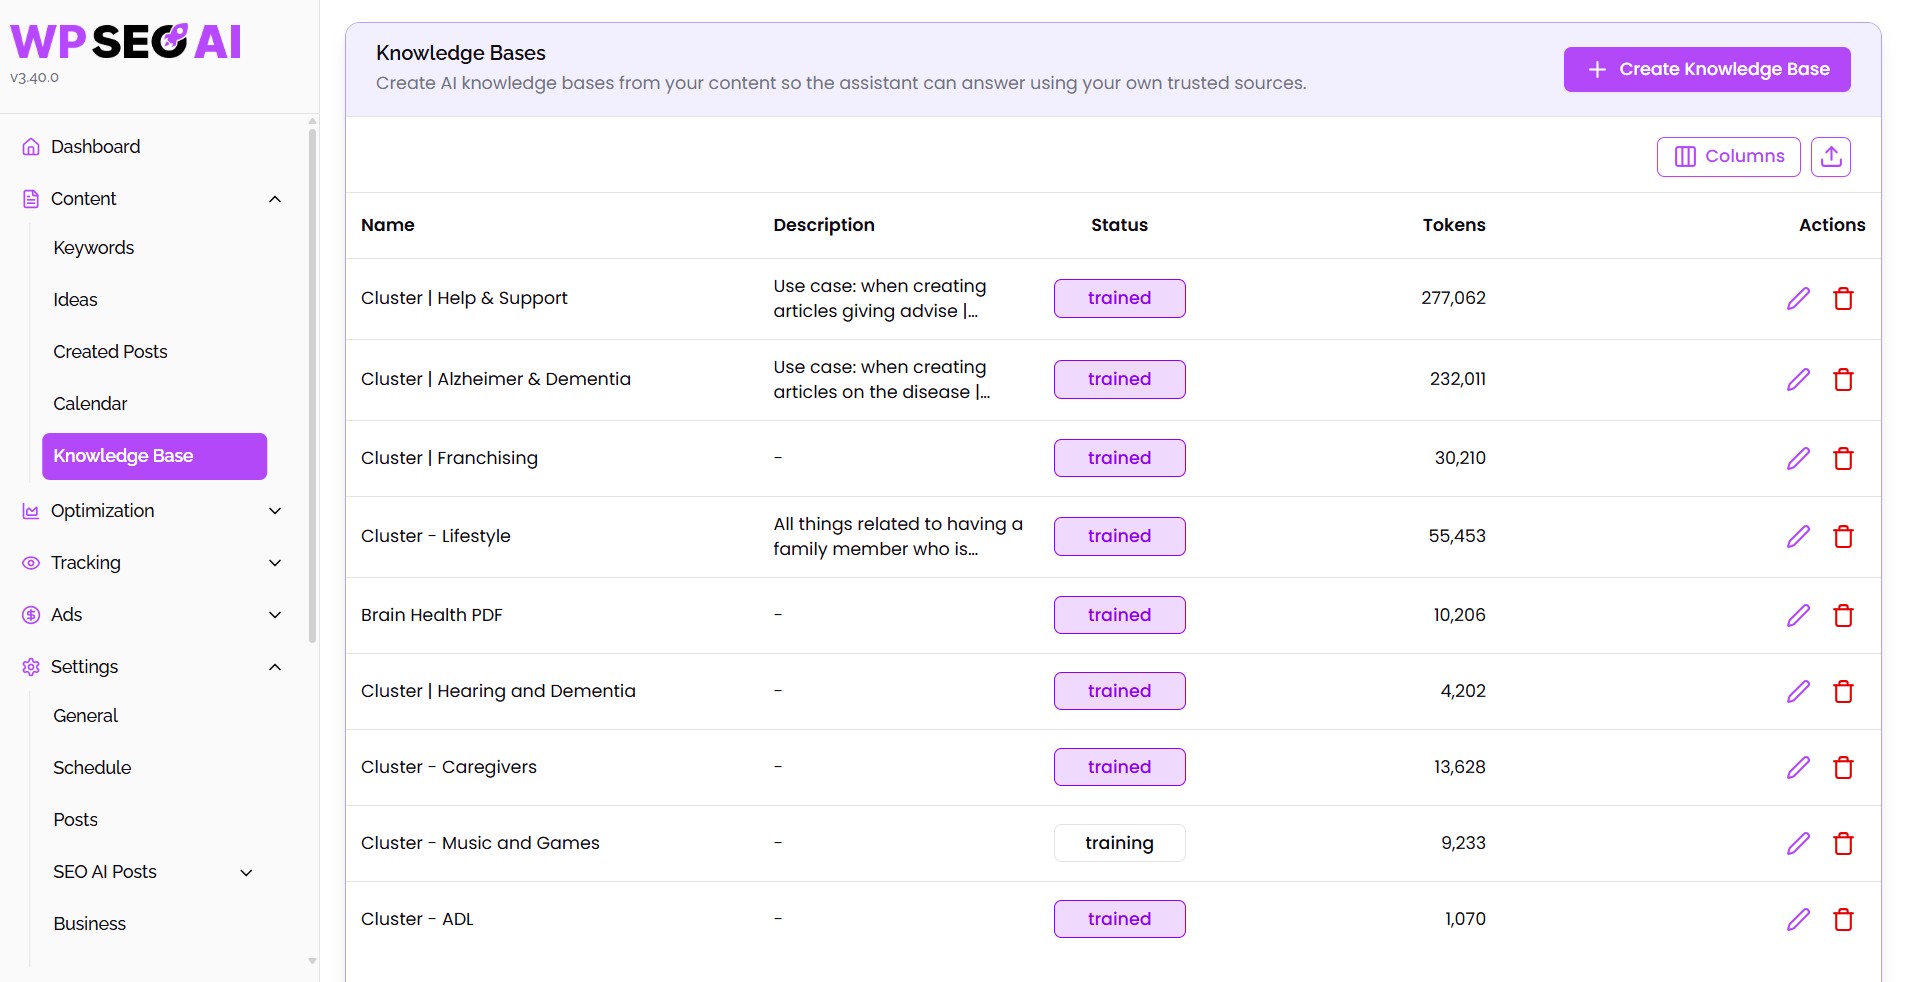Viewport: 1906px width, 982px height.
Task: Select the Knowledge Base menu item
Action: (x=154, y=456)
